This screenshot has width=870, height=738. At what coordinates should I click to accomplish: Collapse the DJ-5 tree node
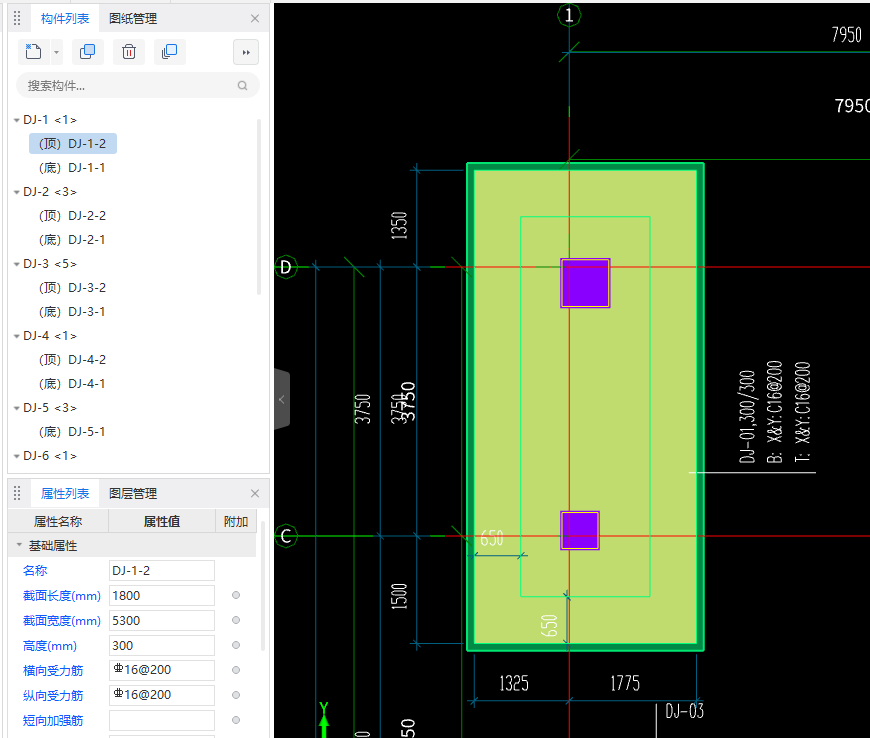point(17,408)
